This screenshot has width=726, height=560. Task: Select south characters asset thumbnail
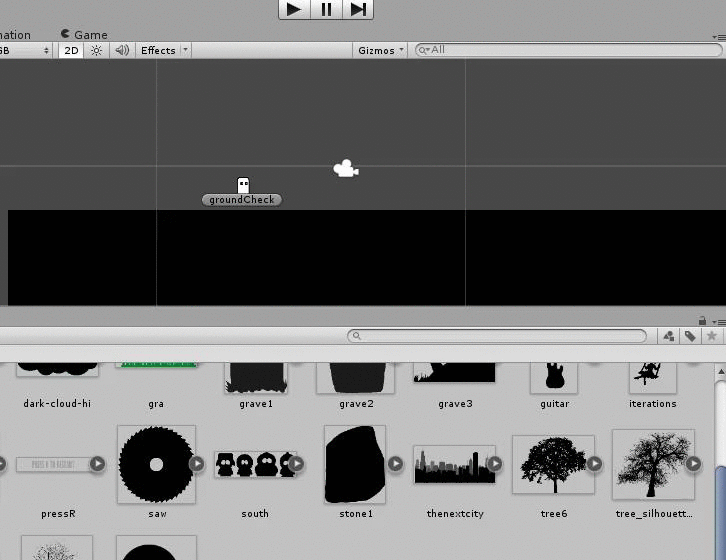pyautogui.click(x=255, y=464)
